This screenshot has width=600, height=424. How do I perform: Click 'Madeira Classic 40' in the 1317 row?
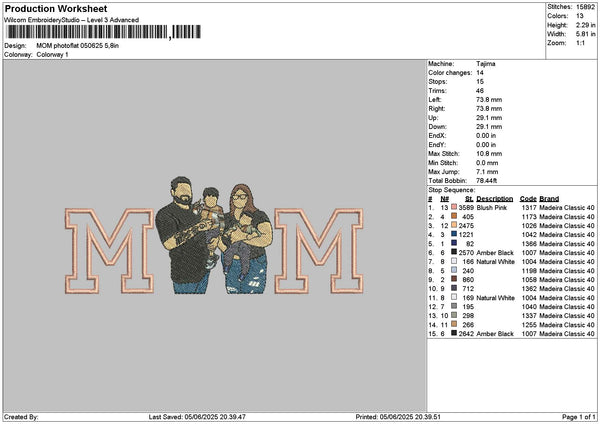point(567,207)
